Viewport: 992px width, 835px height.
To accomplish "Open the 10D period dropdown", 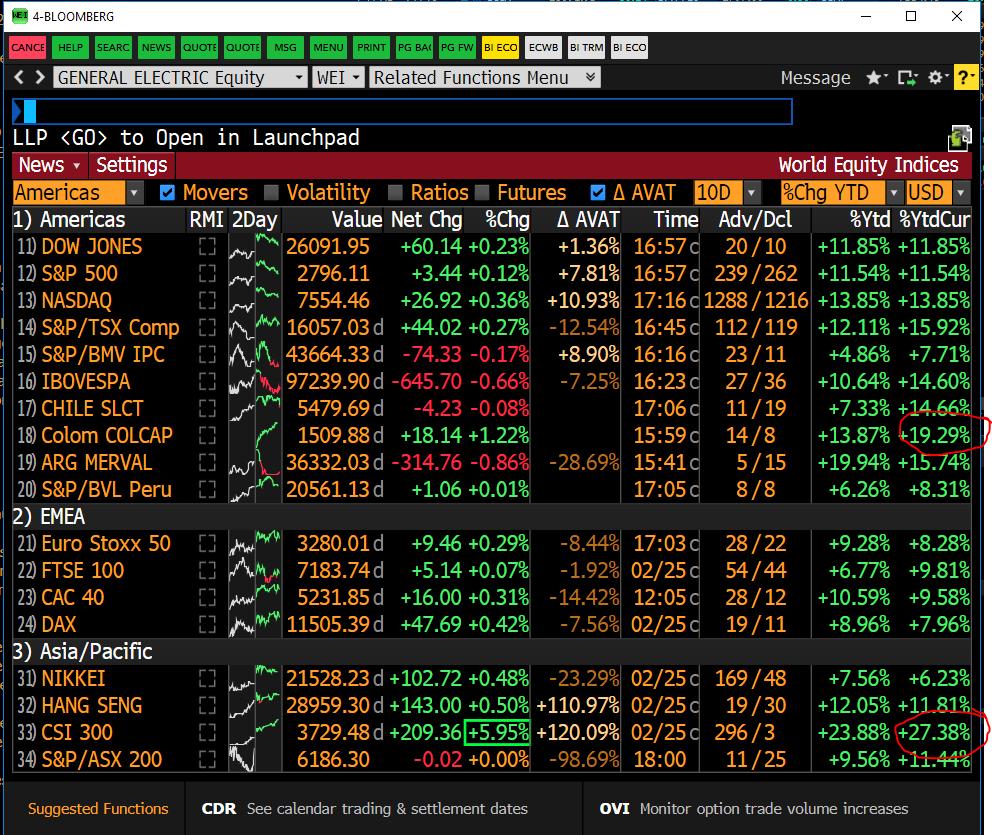I will pyautogui.click(x=726, y=192).
